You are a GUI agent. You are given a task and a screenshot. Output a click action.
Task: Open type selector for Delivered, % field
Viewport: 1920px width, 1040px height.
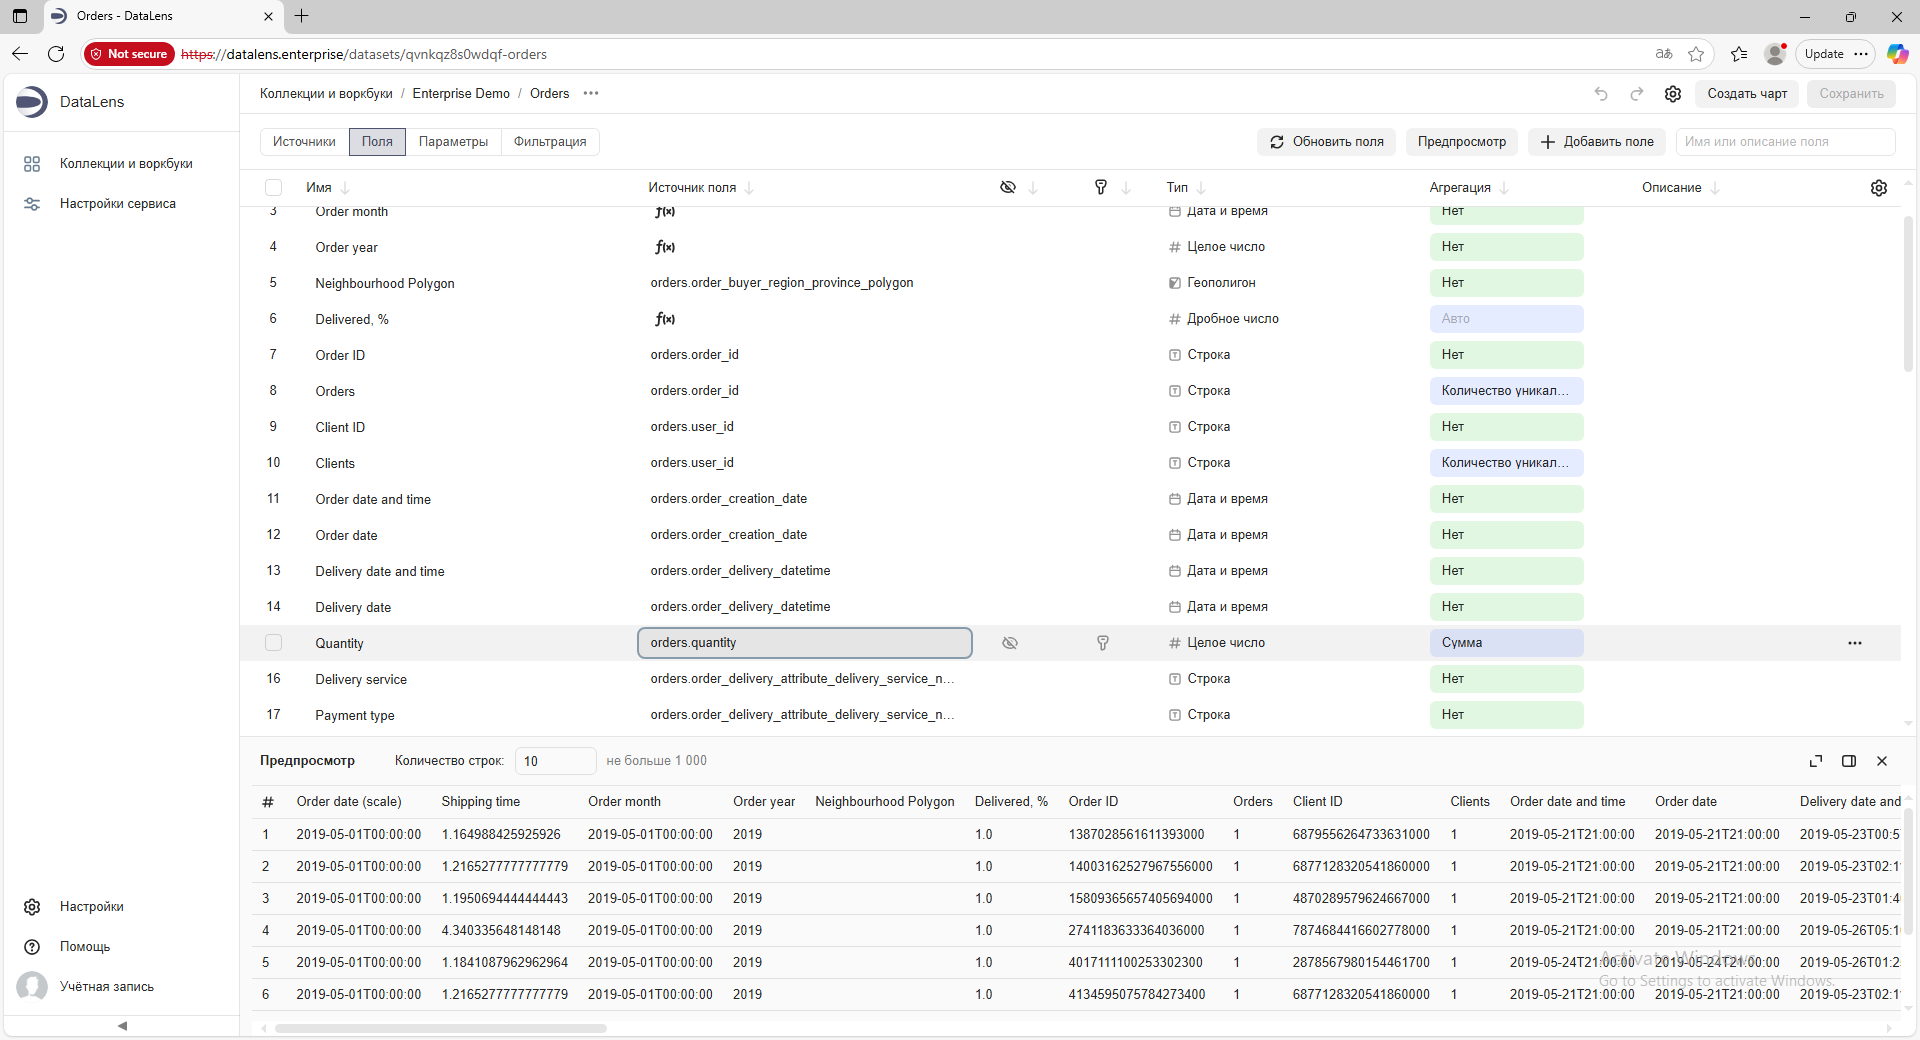[x=1232, y=319]
